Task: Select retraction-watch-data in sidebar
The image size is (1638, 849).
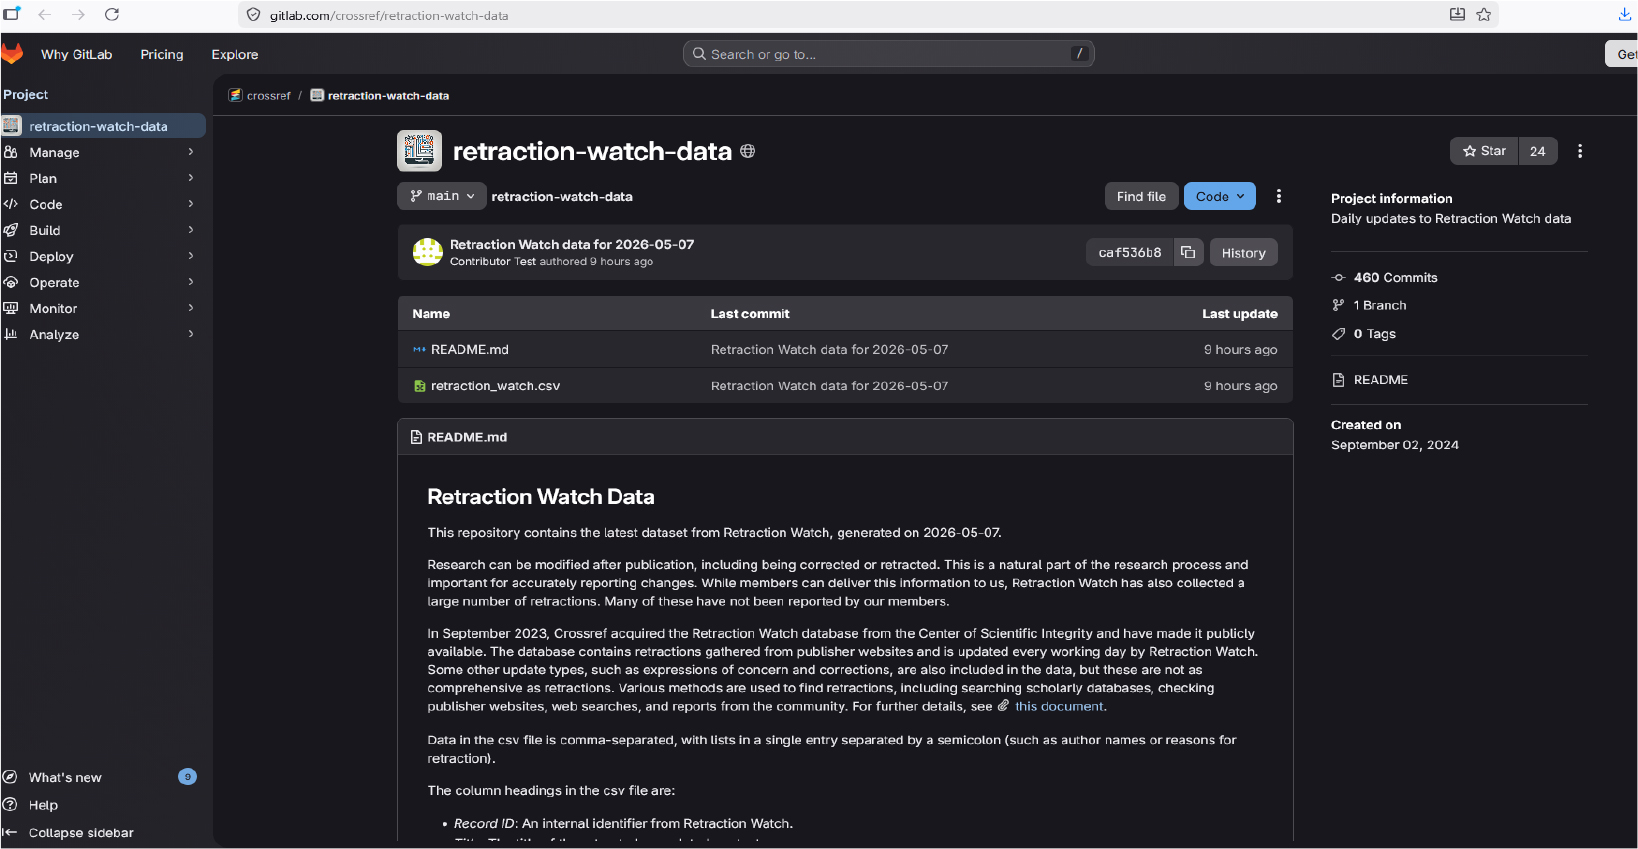Action: (103, 126)
